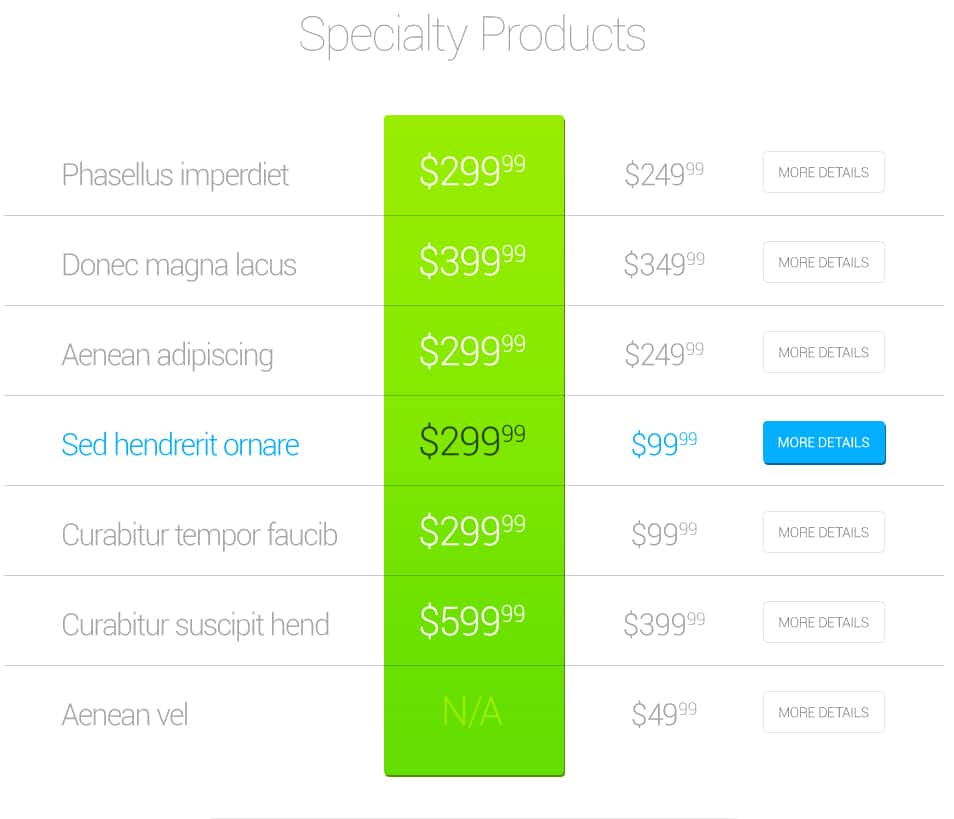Click MORE DETAILS for Aenean vel

pos(823,712)
